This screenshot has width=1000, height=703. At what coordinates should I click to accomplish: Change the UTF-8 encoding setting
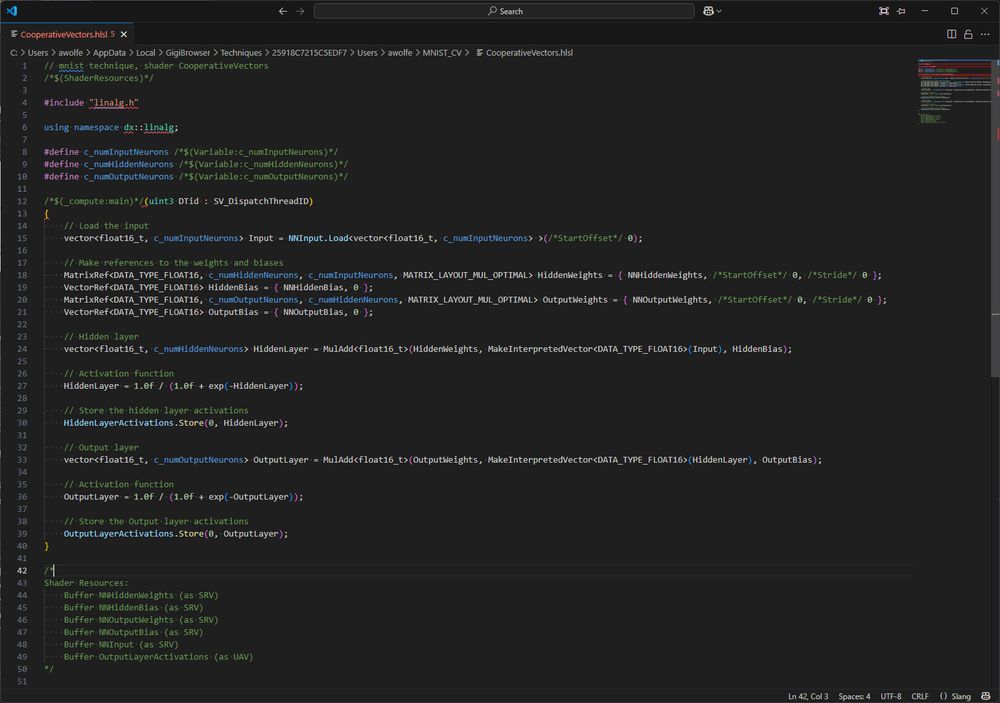[891, 696]
